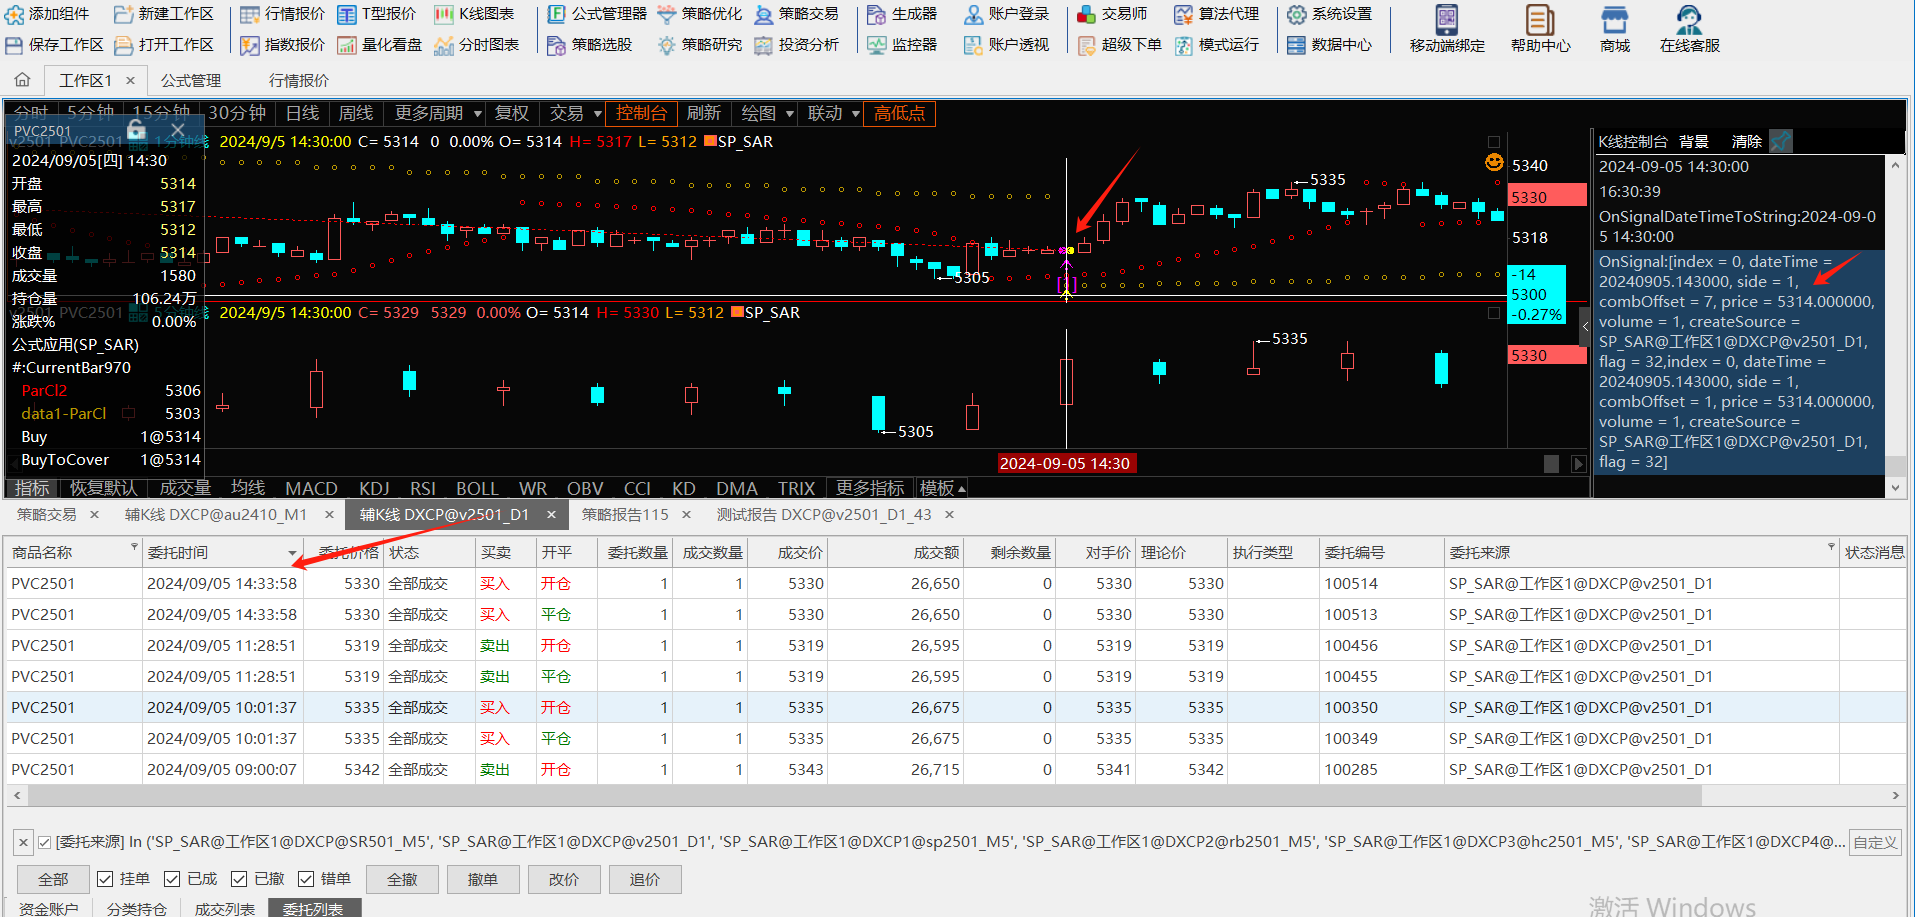Switch to the 成交列表 bottom tab

tap(225, 908)
